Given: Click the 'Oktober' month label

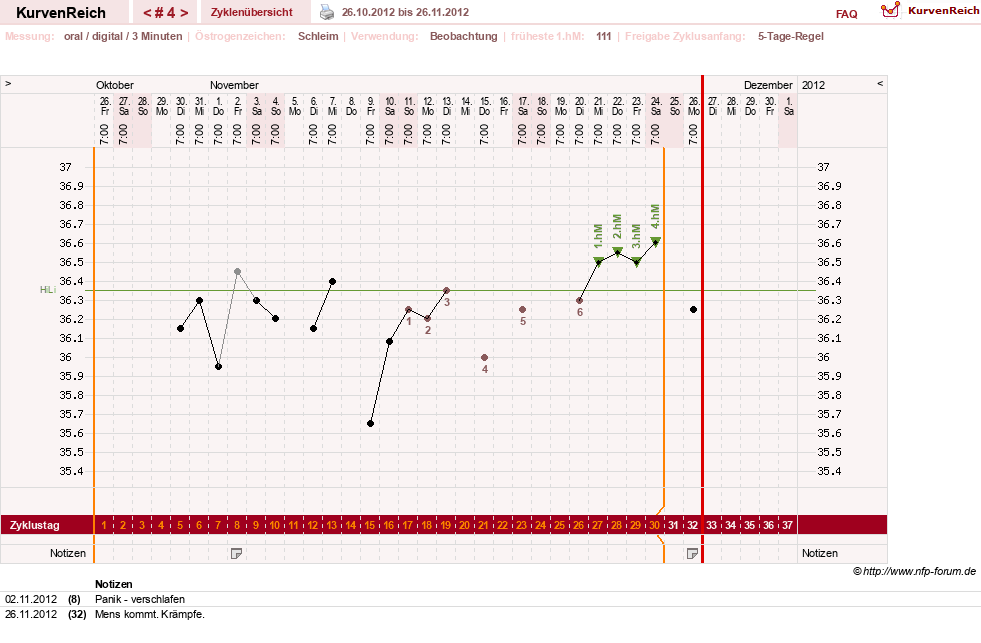Looking at the screenshot, I should (114, 85).
